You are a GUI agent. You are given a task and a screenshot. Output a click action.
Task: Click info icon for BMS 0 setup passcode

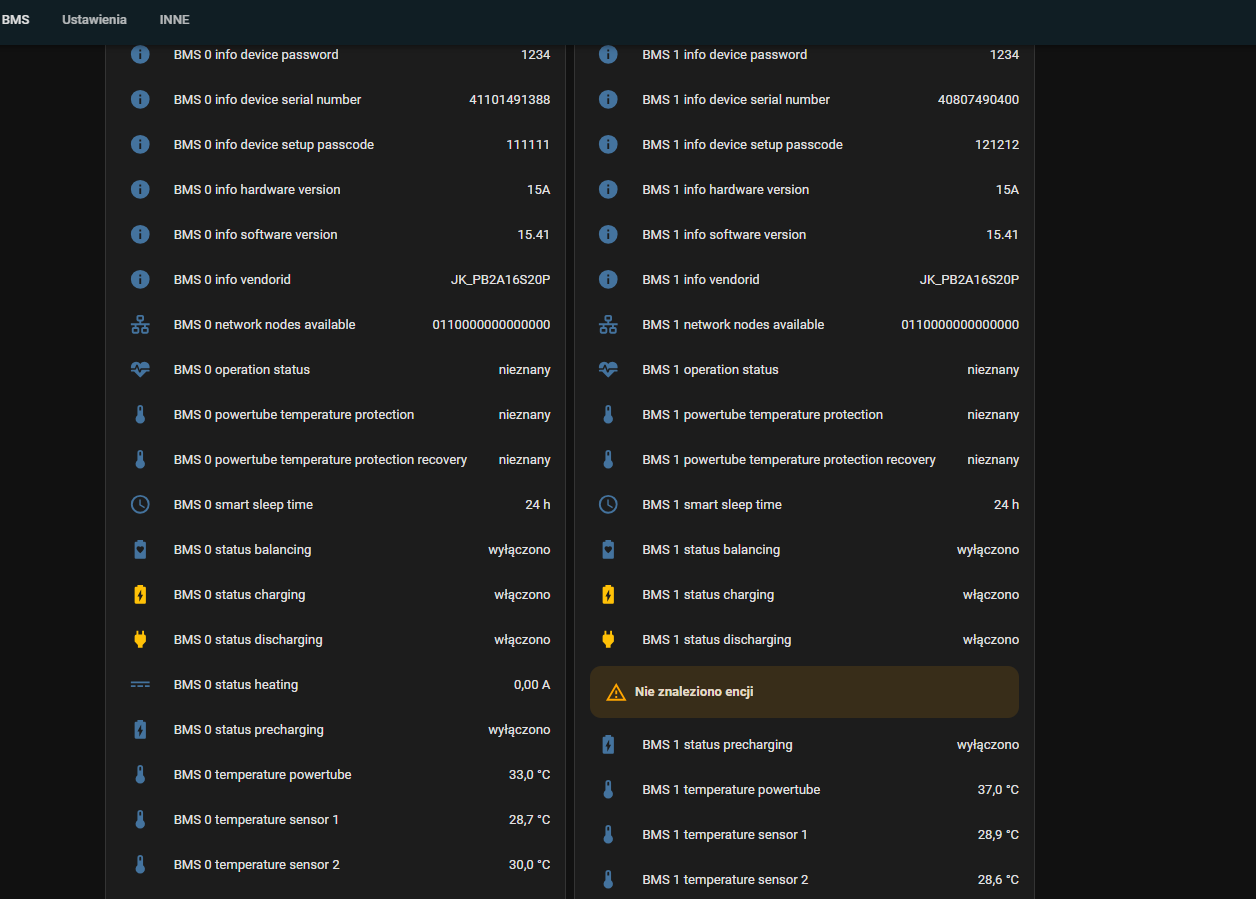(x=140, y=145)
